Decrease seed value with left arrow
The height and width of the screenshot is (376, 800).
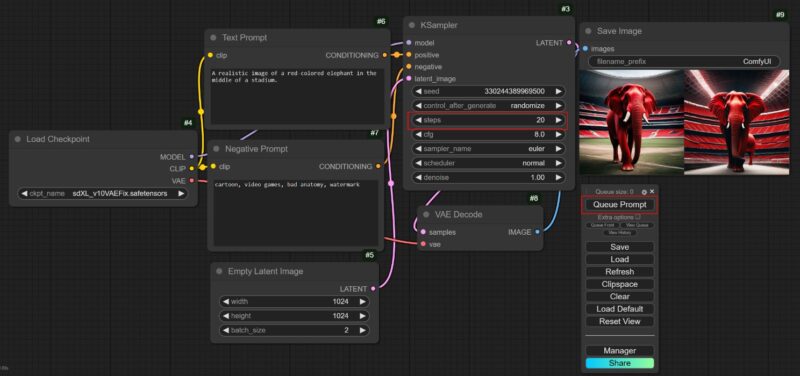418,91
